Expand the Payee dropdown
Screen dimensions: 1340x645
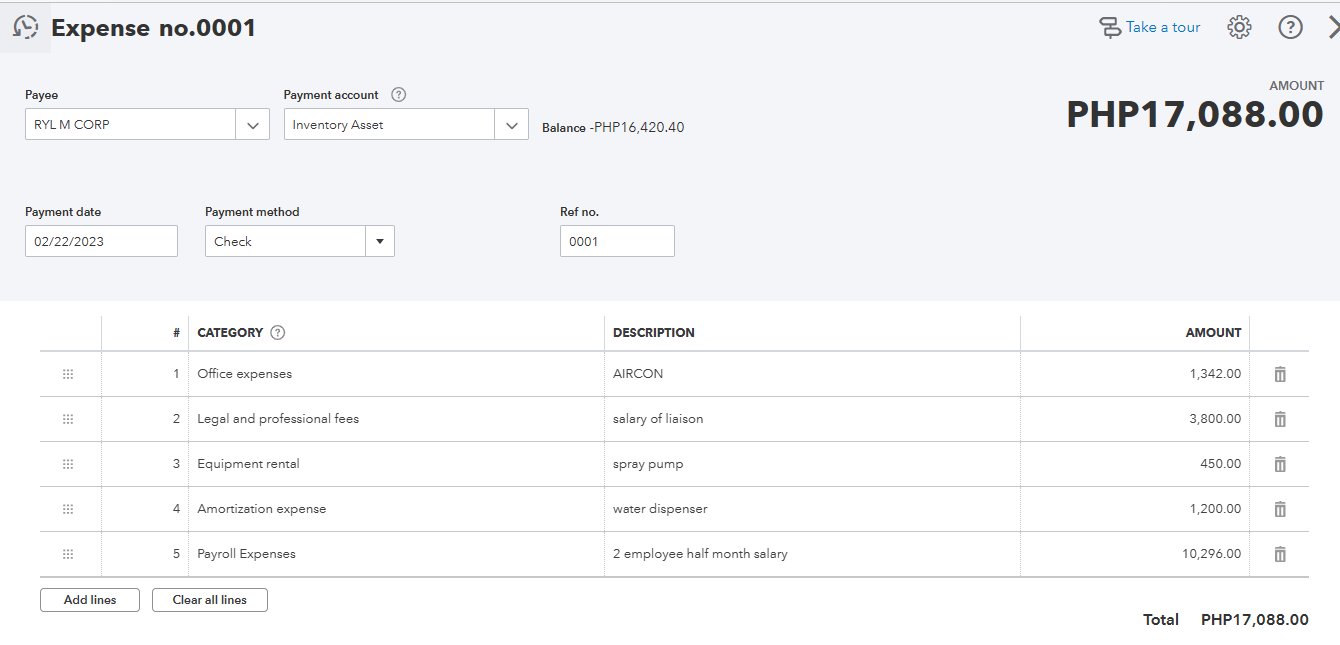[x=252, y=125]
